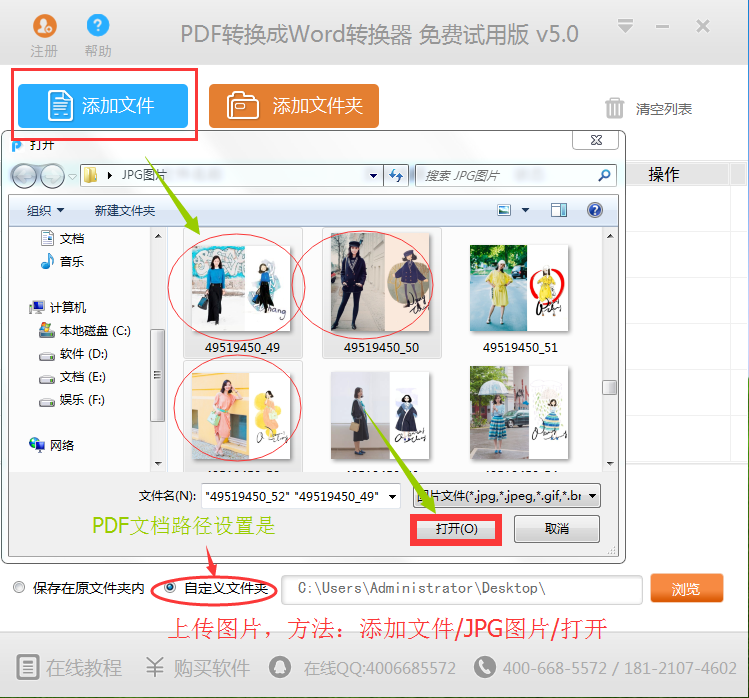Click file list scroll down arrow
Screen dimensions: 749x698
[610, 463]
